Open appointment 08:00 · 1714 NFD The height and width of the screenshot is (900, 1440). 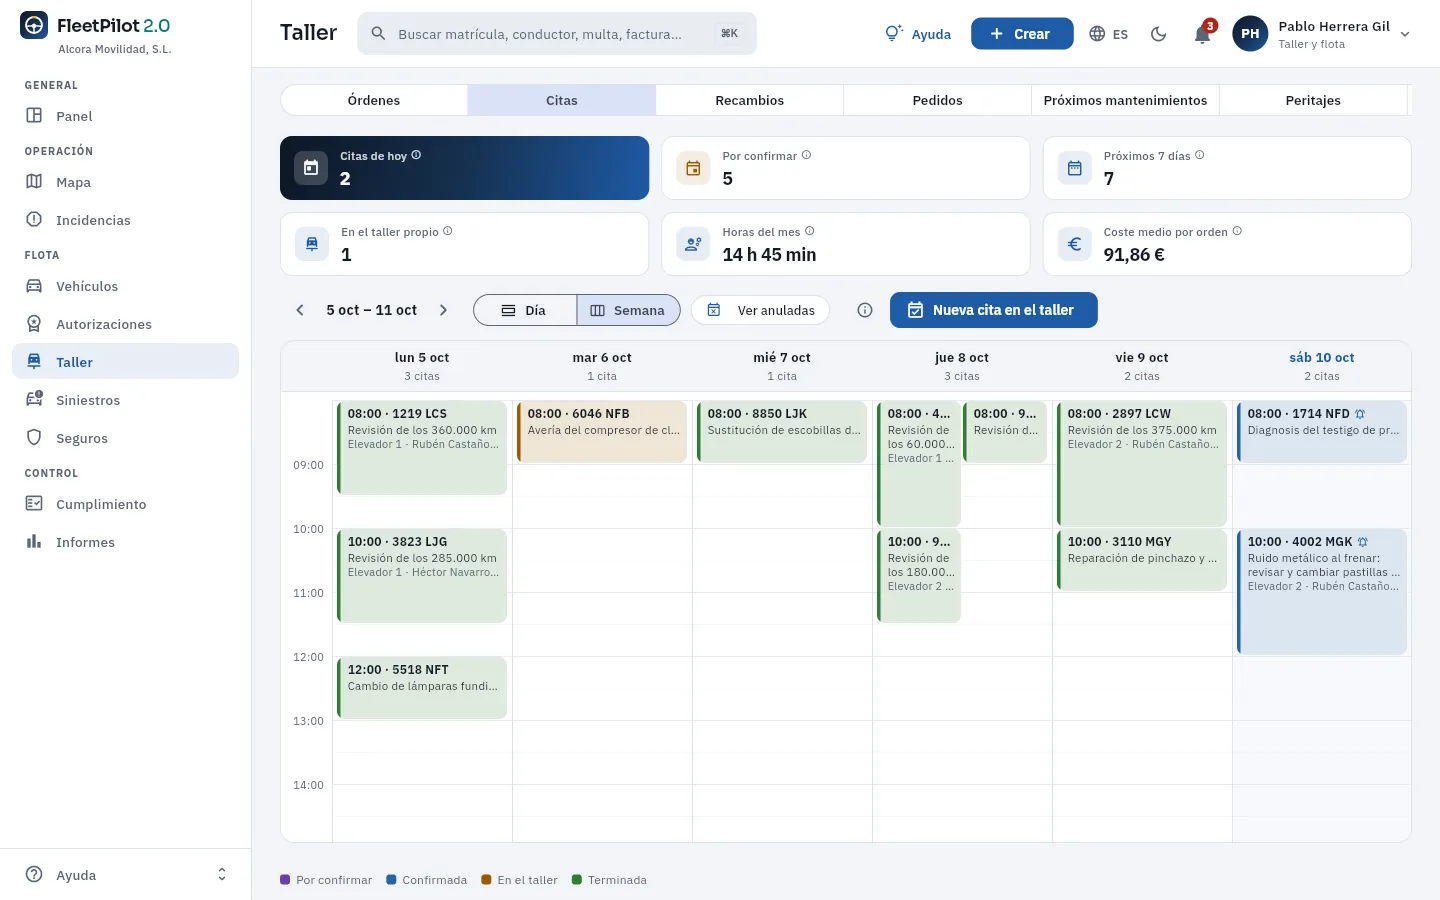tap(1322, 432)
